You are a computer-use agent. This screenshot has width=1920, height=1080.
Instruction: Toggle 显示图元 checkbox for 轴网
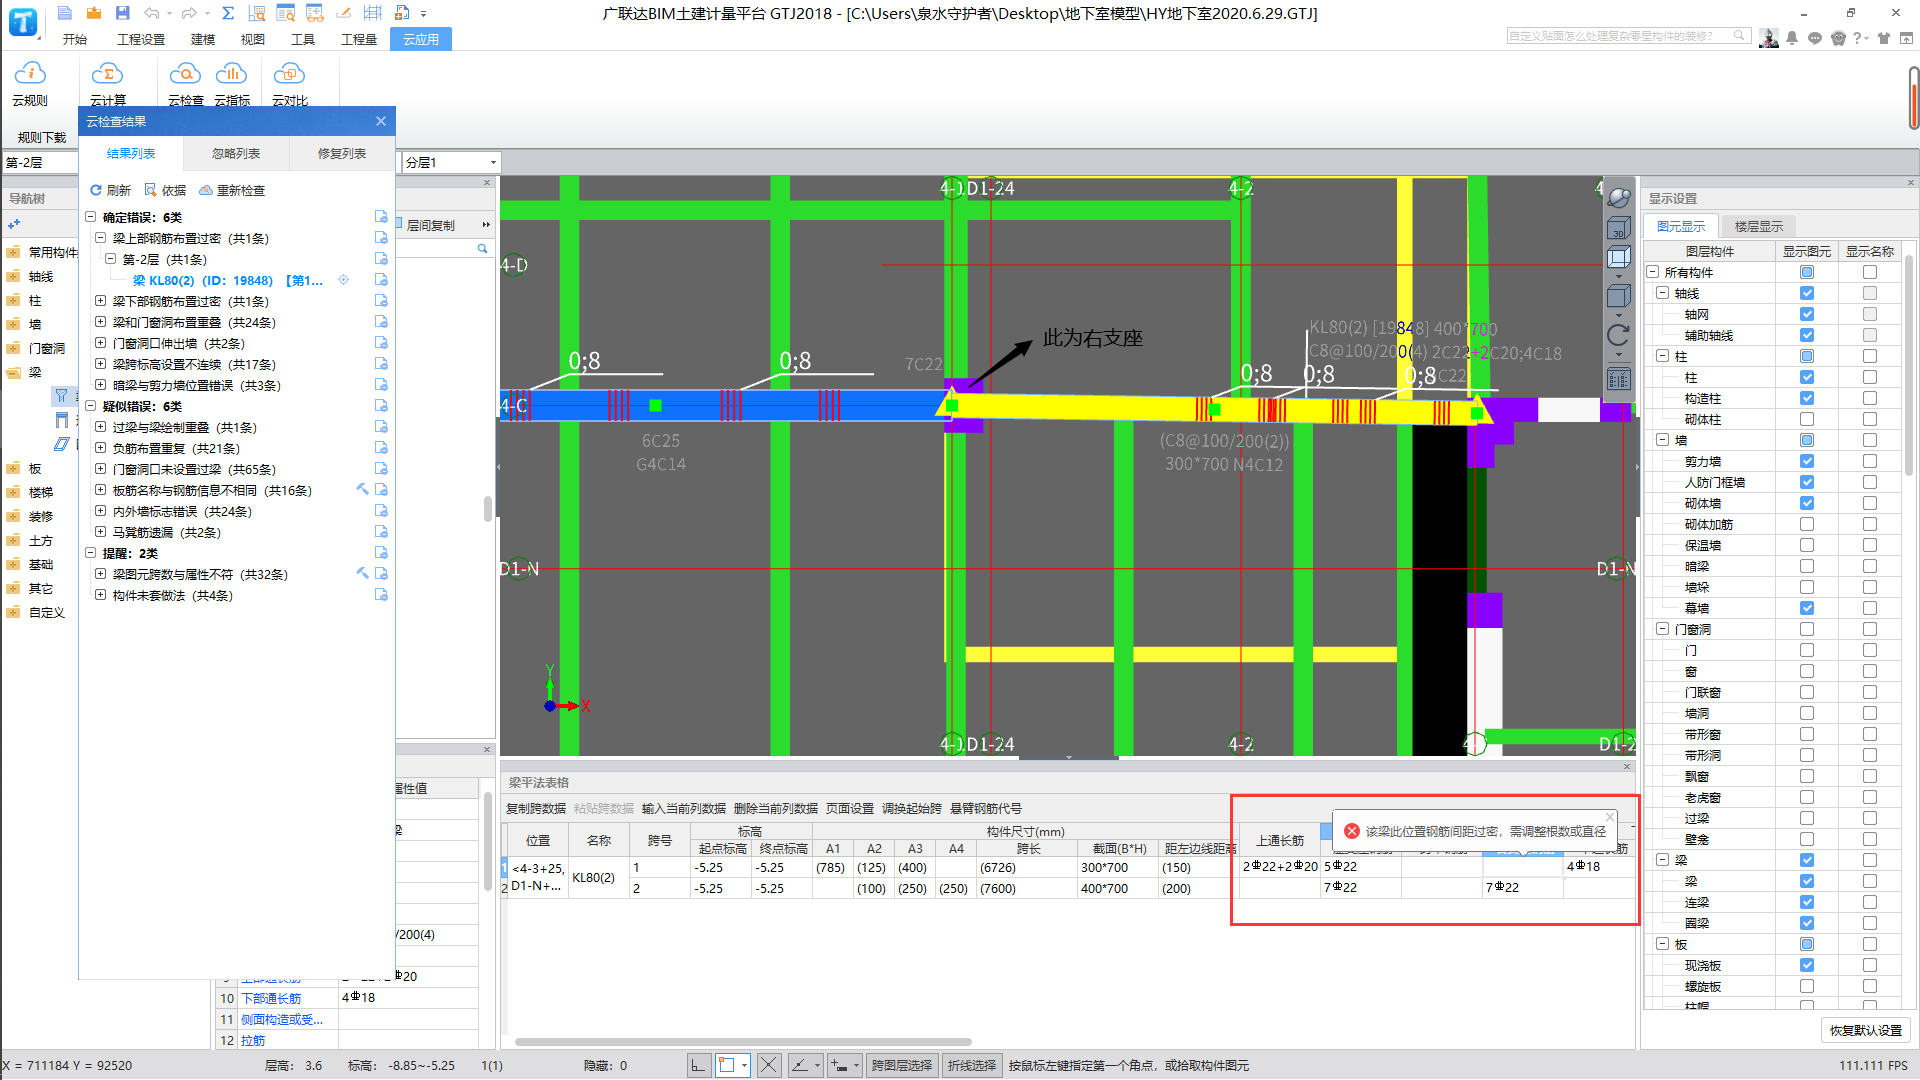(1807, 314)
